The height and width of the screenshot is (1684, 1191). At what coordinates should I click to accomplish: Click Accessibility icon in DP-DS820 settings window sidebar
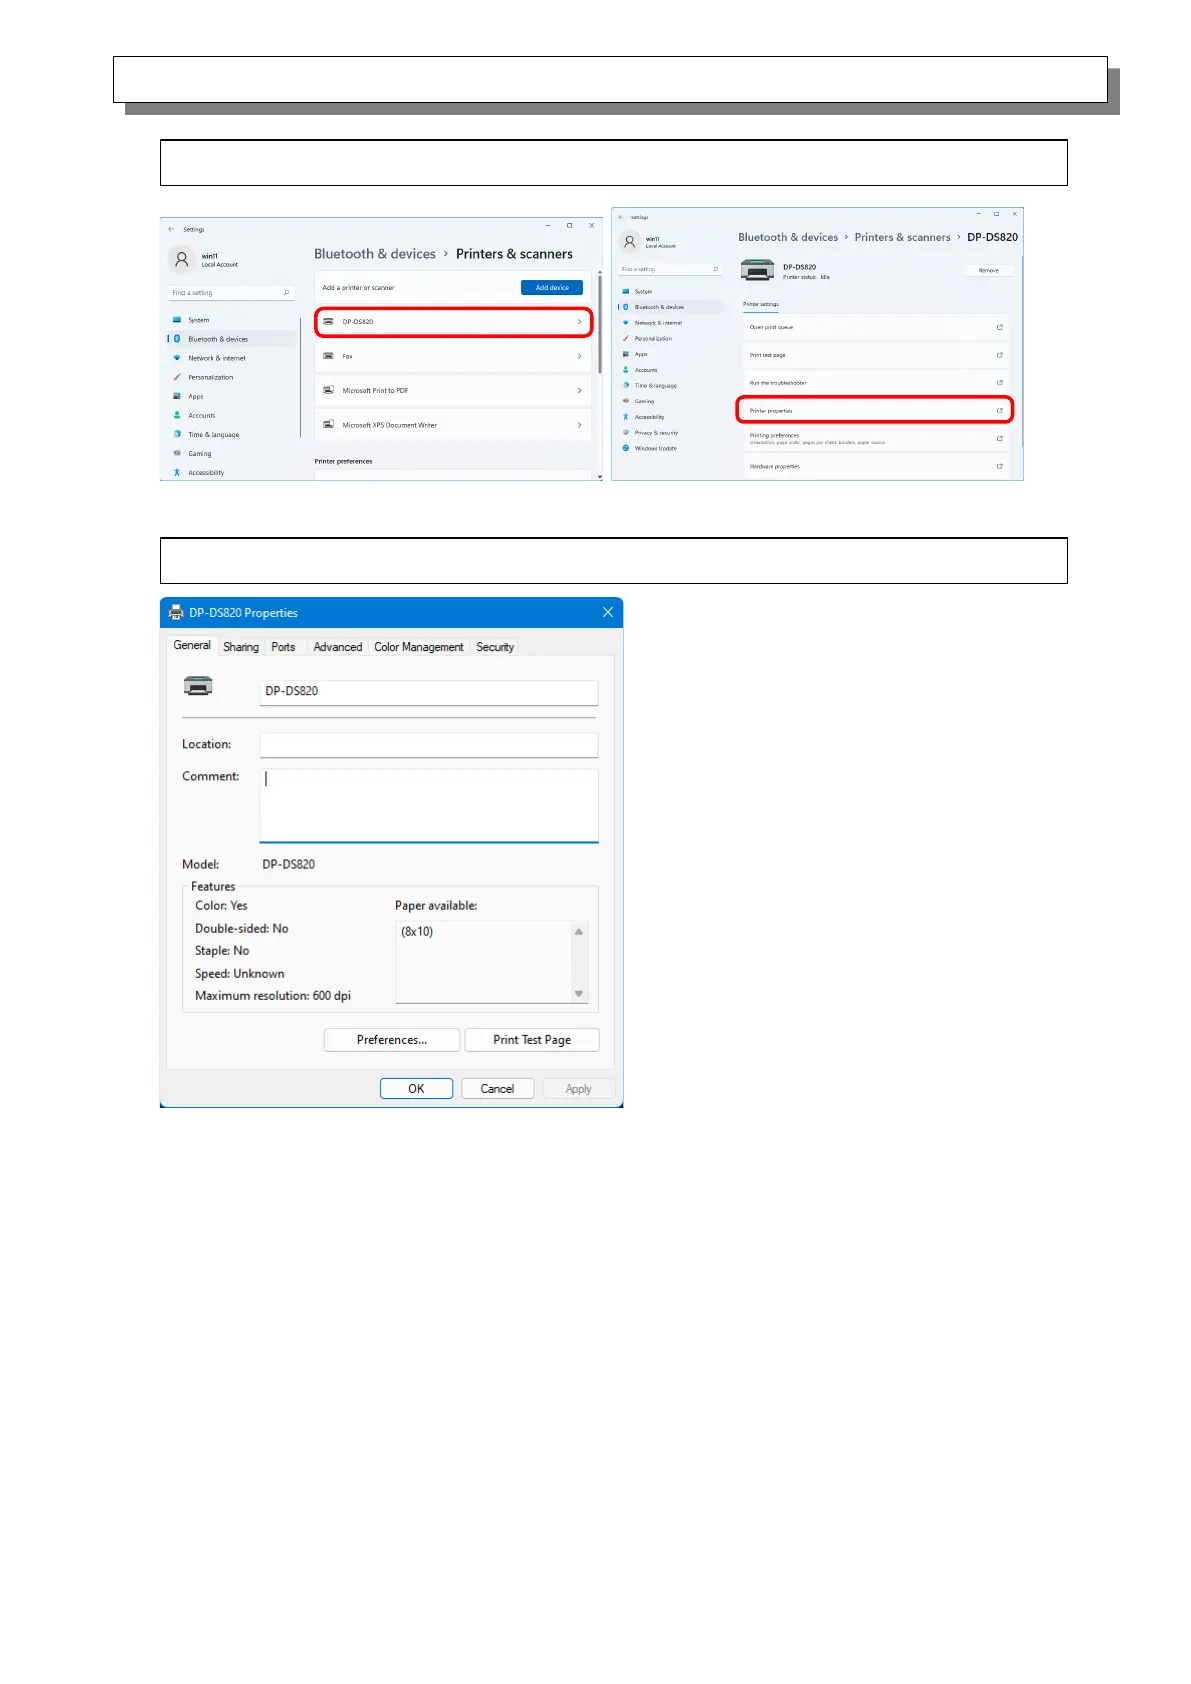pos(626,417)
